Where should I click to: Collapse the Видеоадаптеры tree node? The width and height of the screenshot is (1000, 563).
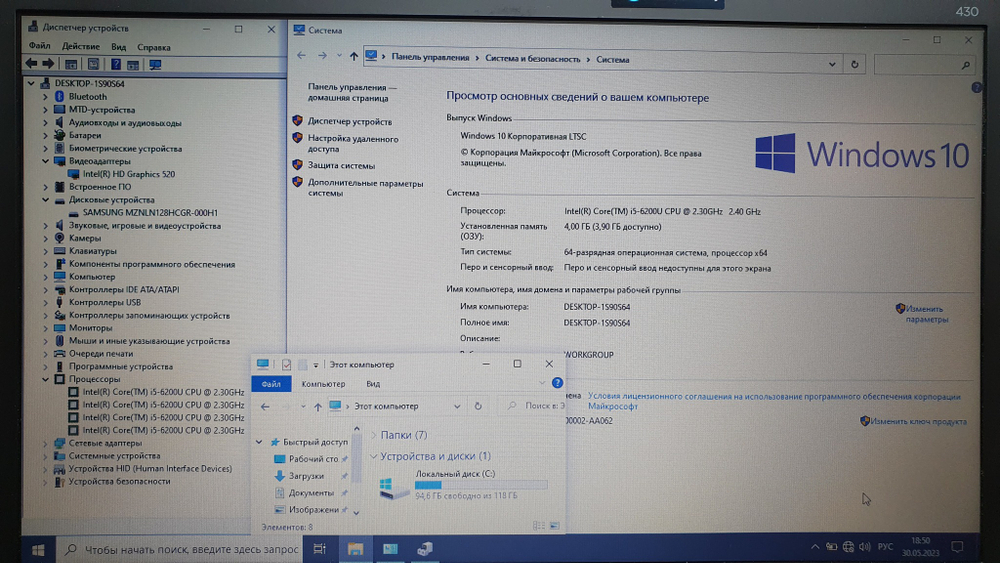(45, 161)
